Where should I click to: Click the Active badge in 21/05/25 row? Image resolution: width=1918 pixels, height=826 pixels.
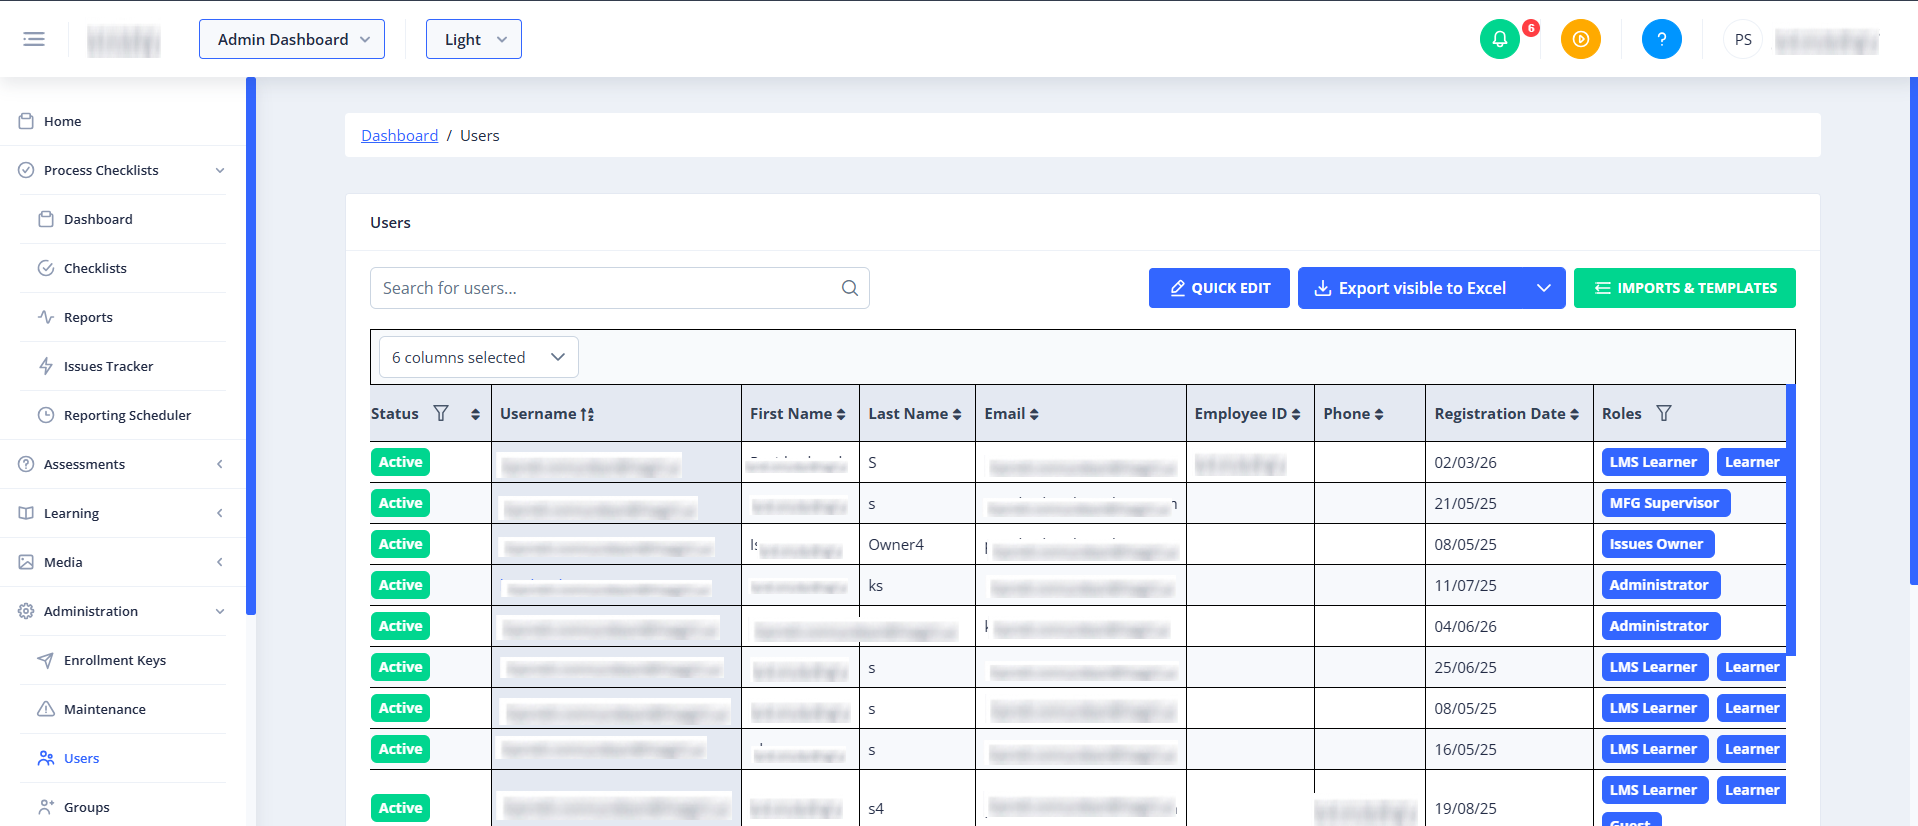[x=401, y=503]
